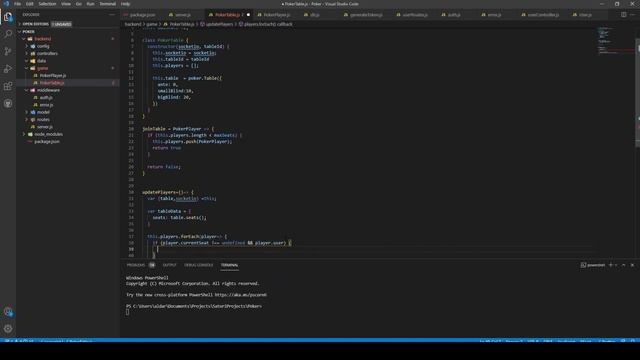Open package.json in the file tree
This screenshot has height=360, width=640.
(x=47, y=142)
